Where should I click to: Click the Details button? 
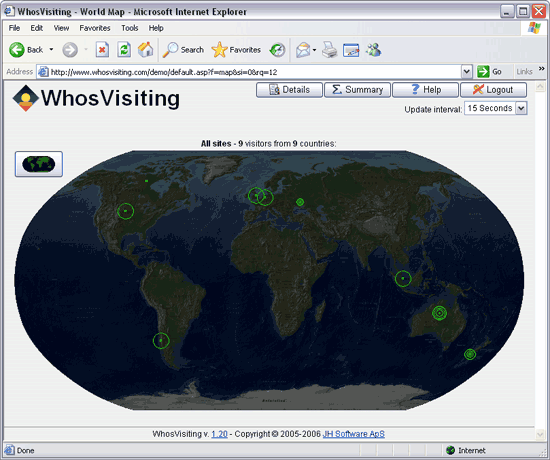pos(289,90)
